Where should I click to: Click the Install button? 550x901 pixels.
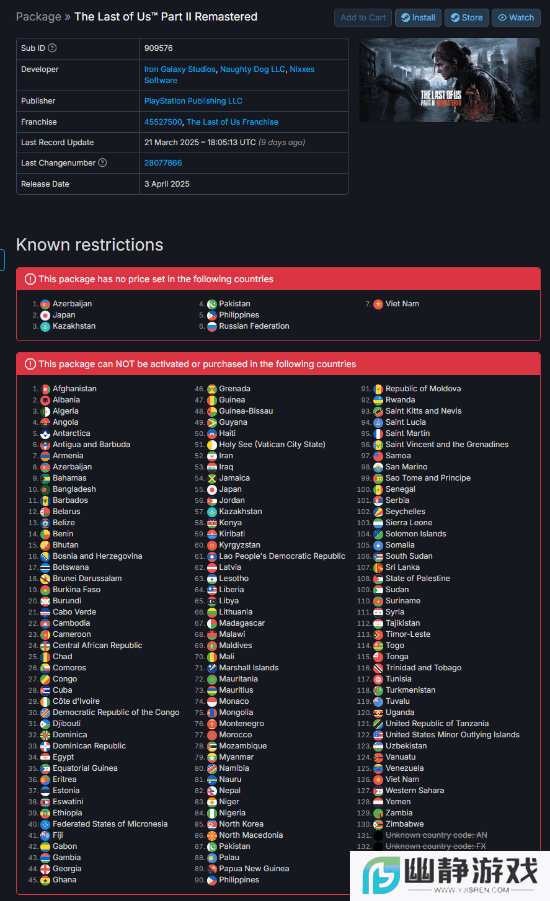coord(418,18)
